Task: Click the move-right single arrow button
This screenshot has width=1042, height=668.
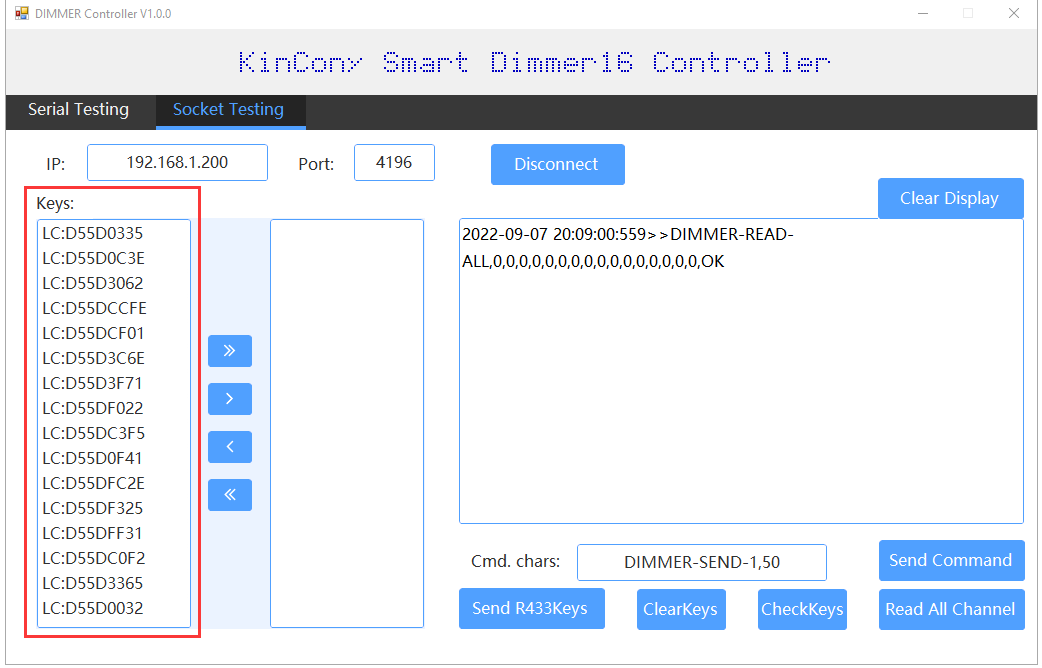Action: coord(230,399)
